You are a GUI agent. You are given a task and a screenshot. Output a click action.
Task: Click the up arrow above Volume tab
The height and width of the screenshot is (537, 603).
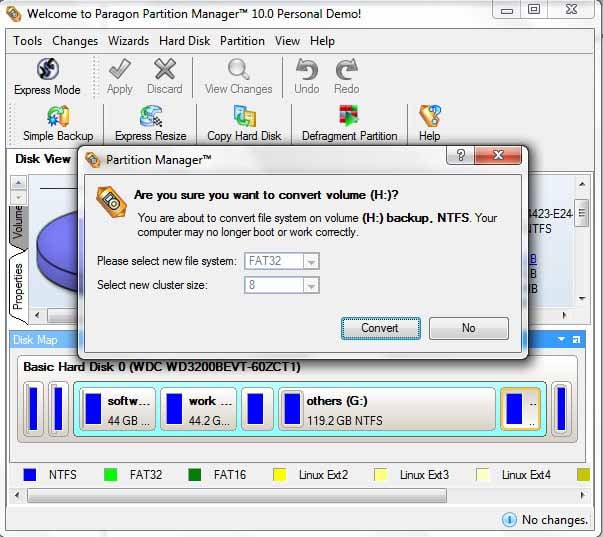(18, 183)
